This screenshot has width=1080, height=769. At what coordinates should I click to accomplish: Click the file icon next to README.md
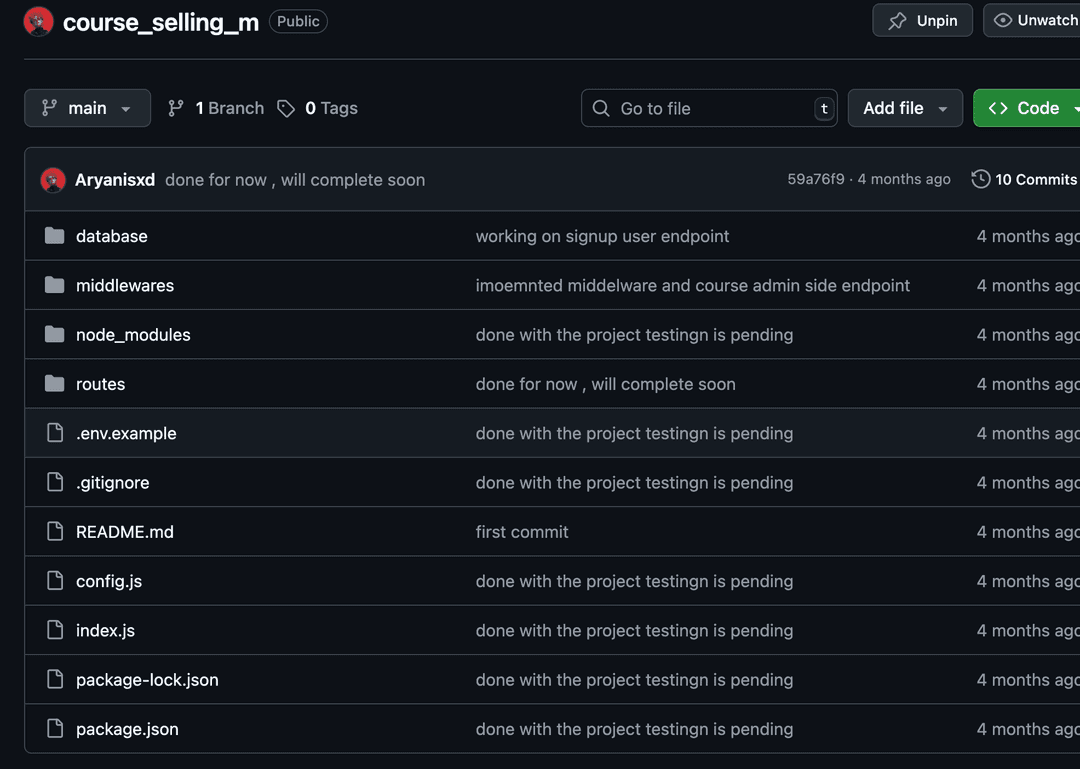54,531
